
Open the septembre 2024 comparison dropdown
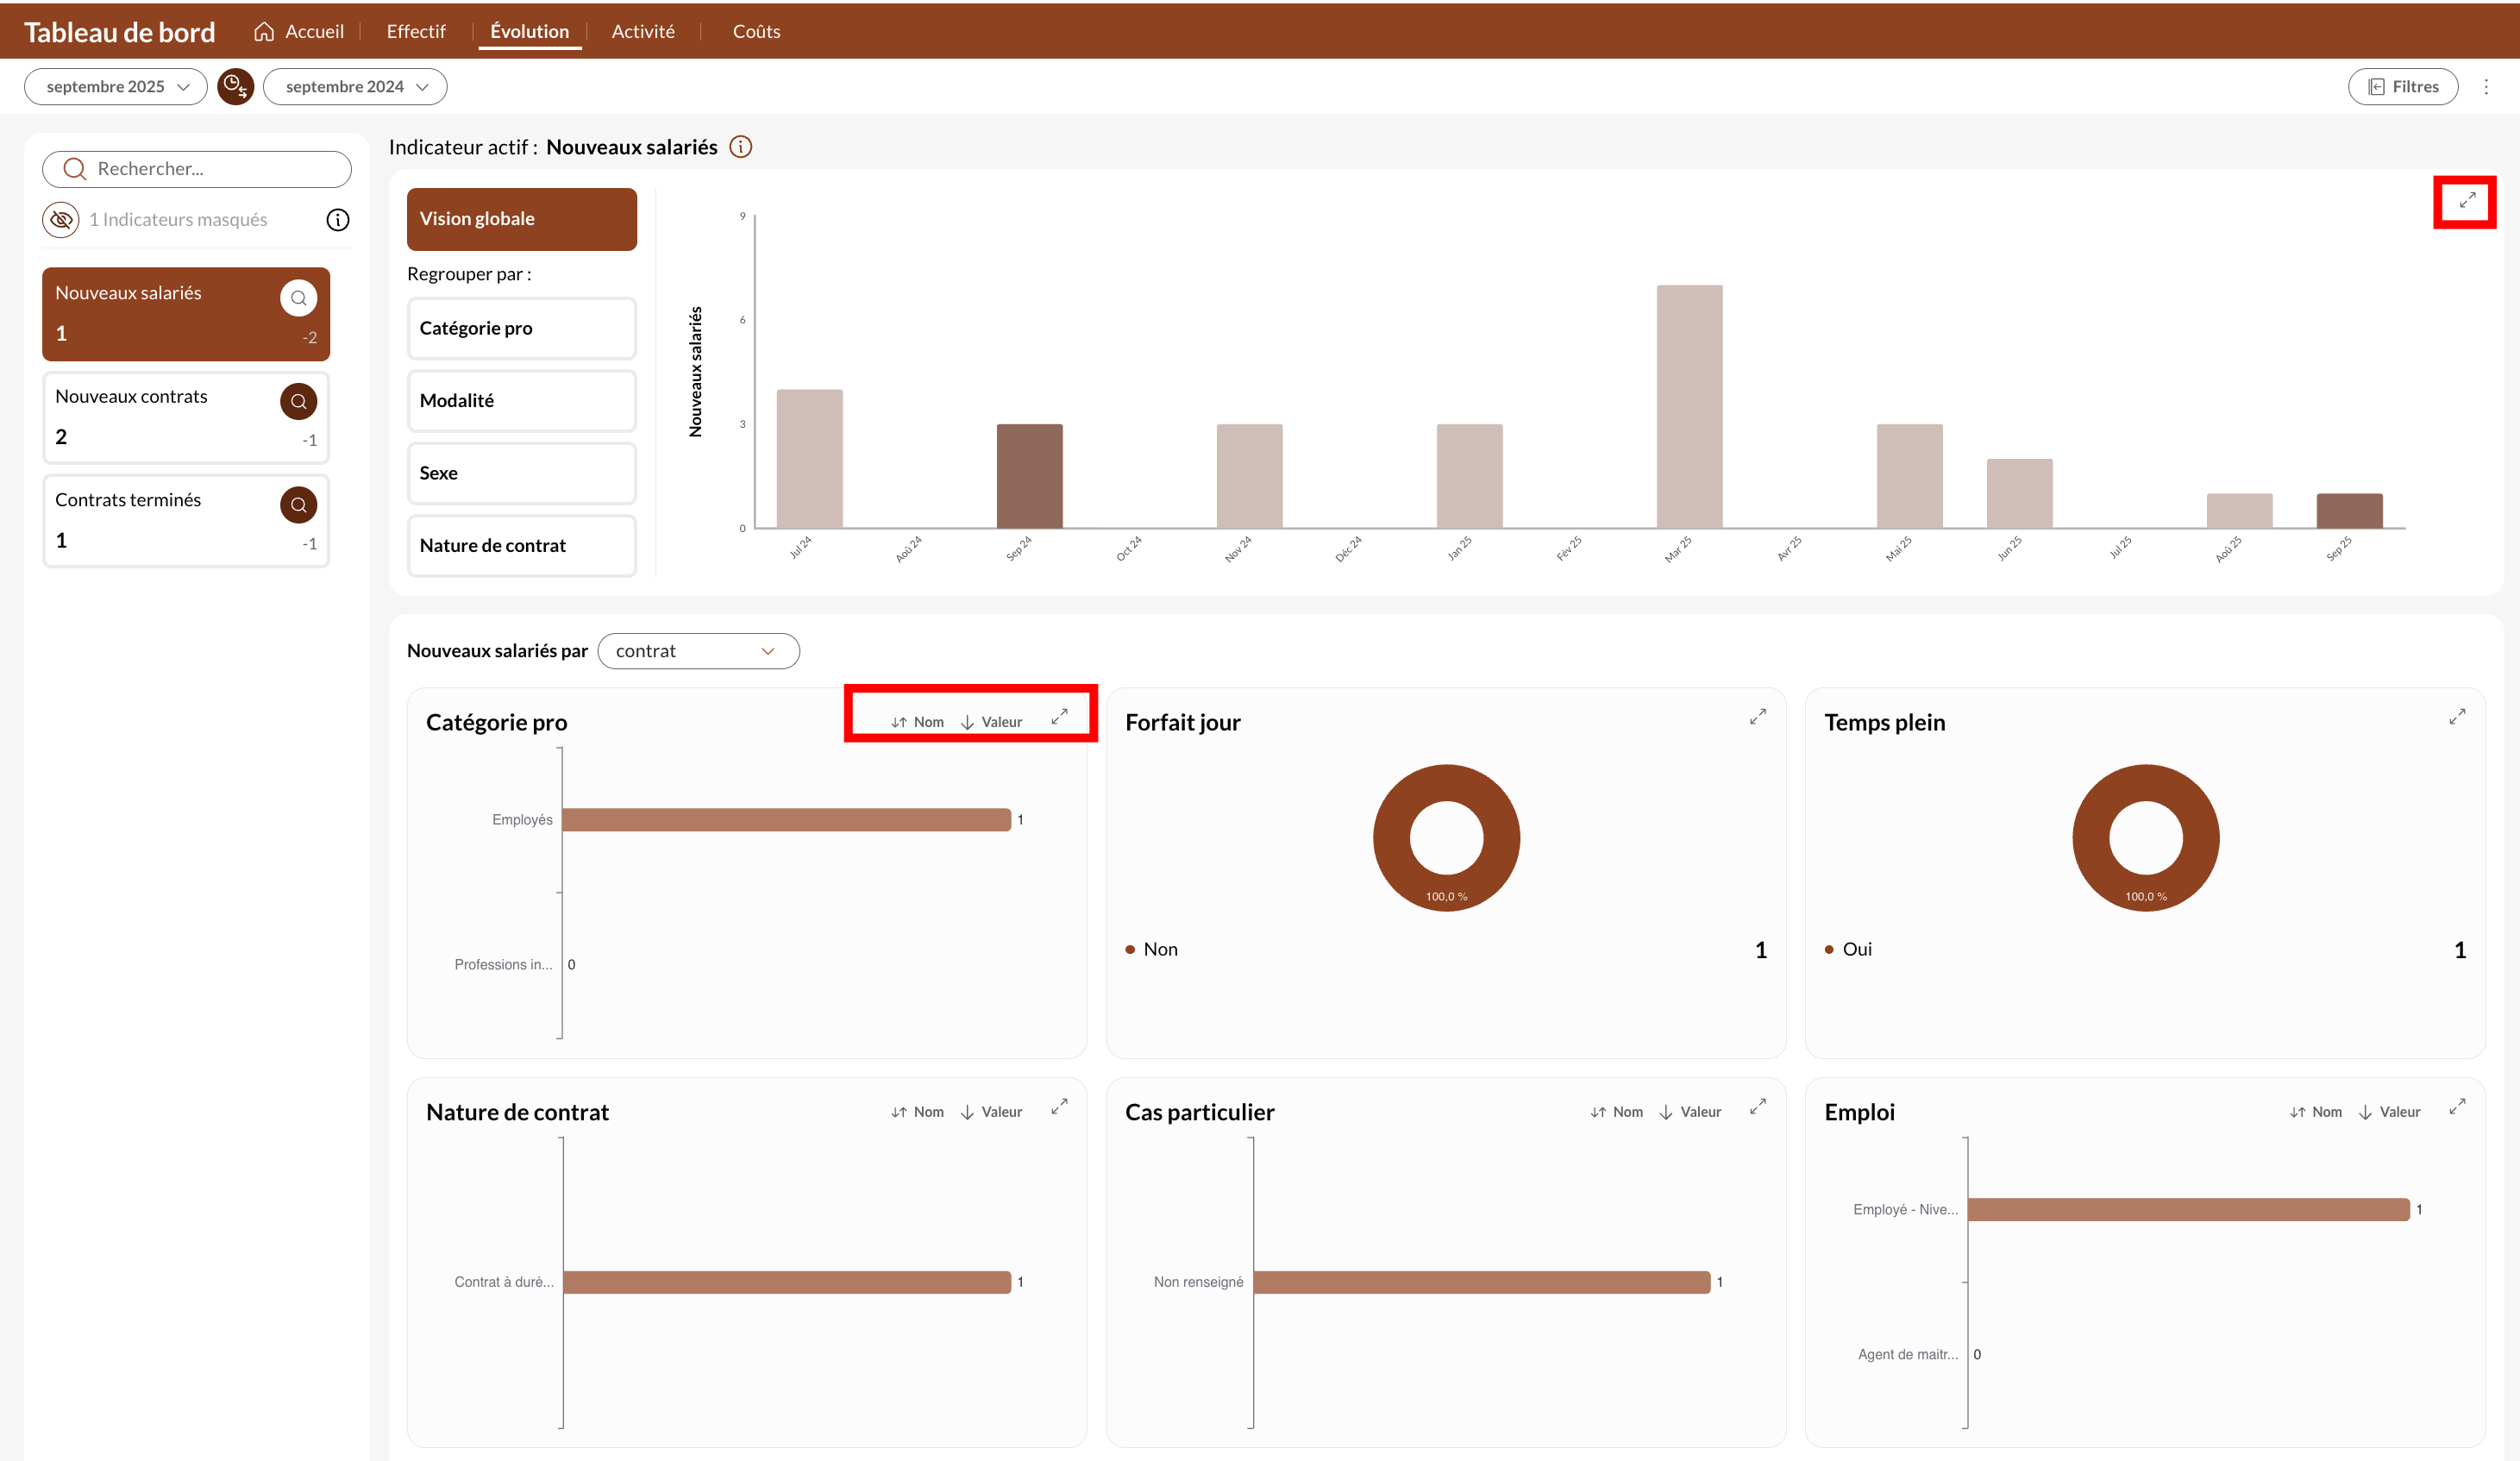click(x=355, y=87)
